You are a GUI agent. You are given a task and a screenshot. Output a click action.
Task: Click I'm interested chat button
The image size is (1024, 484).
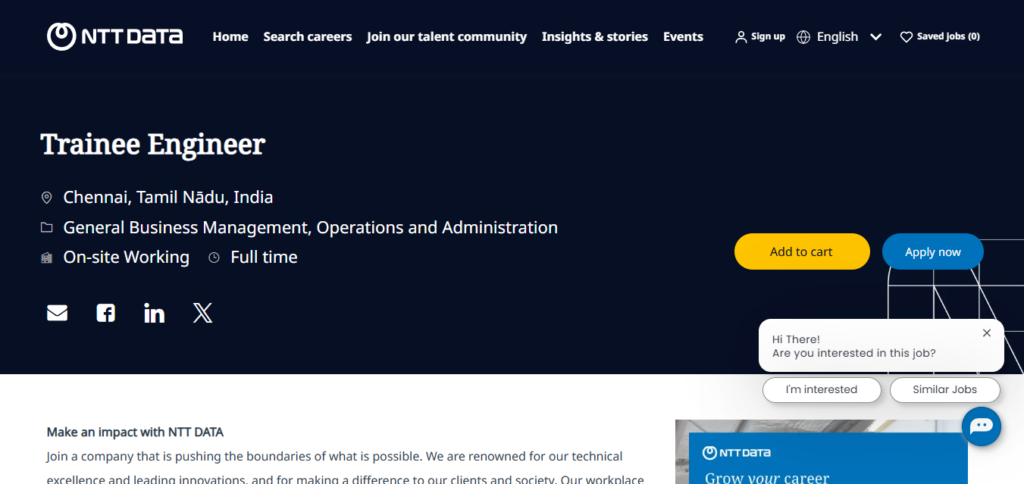click(822, 390)
